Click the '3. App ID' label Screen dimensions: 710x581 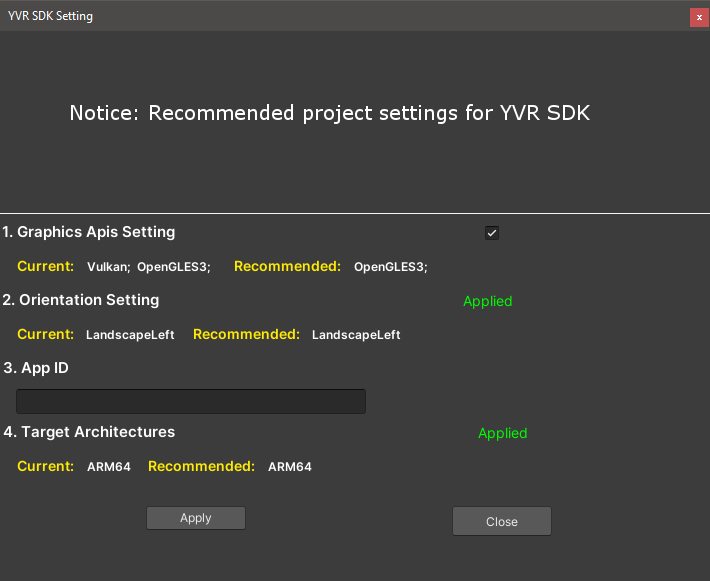pos(36,368)
